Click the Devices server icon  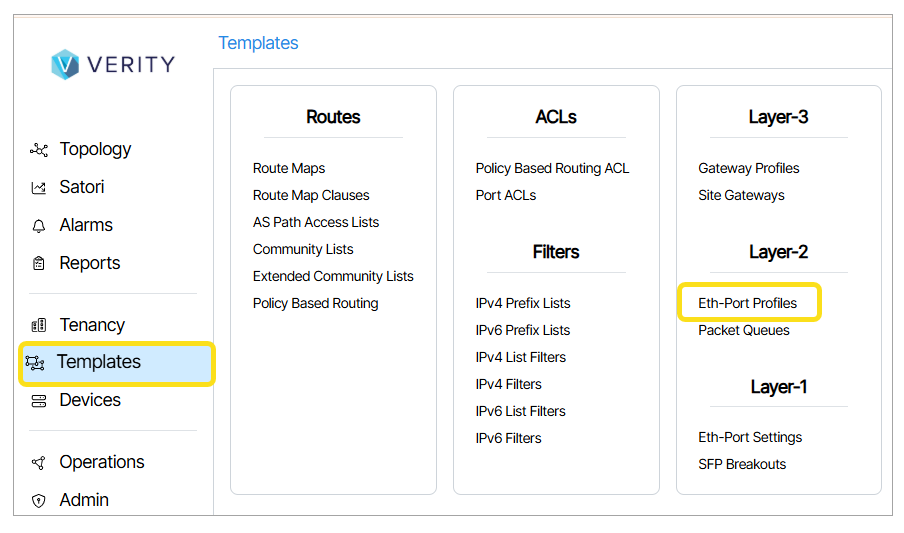point(39,401)
